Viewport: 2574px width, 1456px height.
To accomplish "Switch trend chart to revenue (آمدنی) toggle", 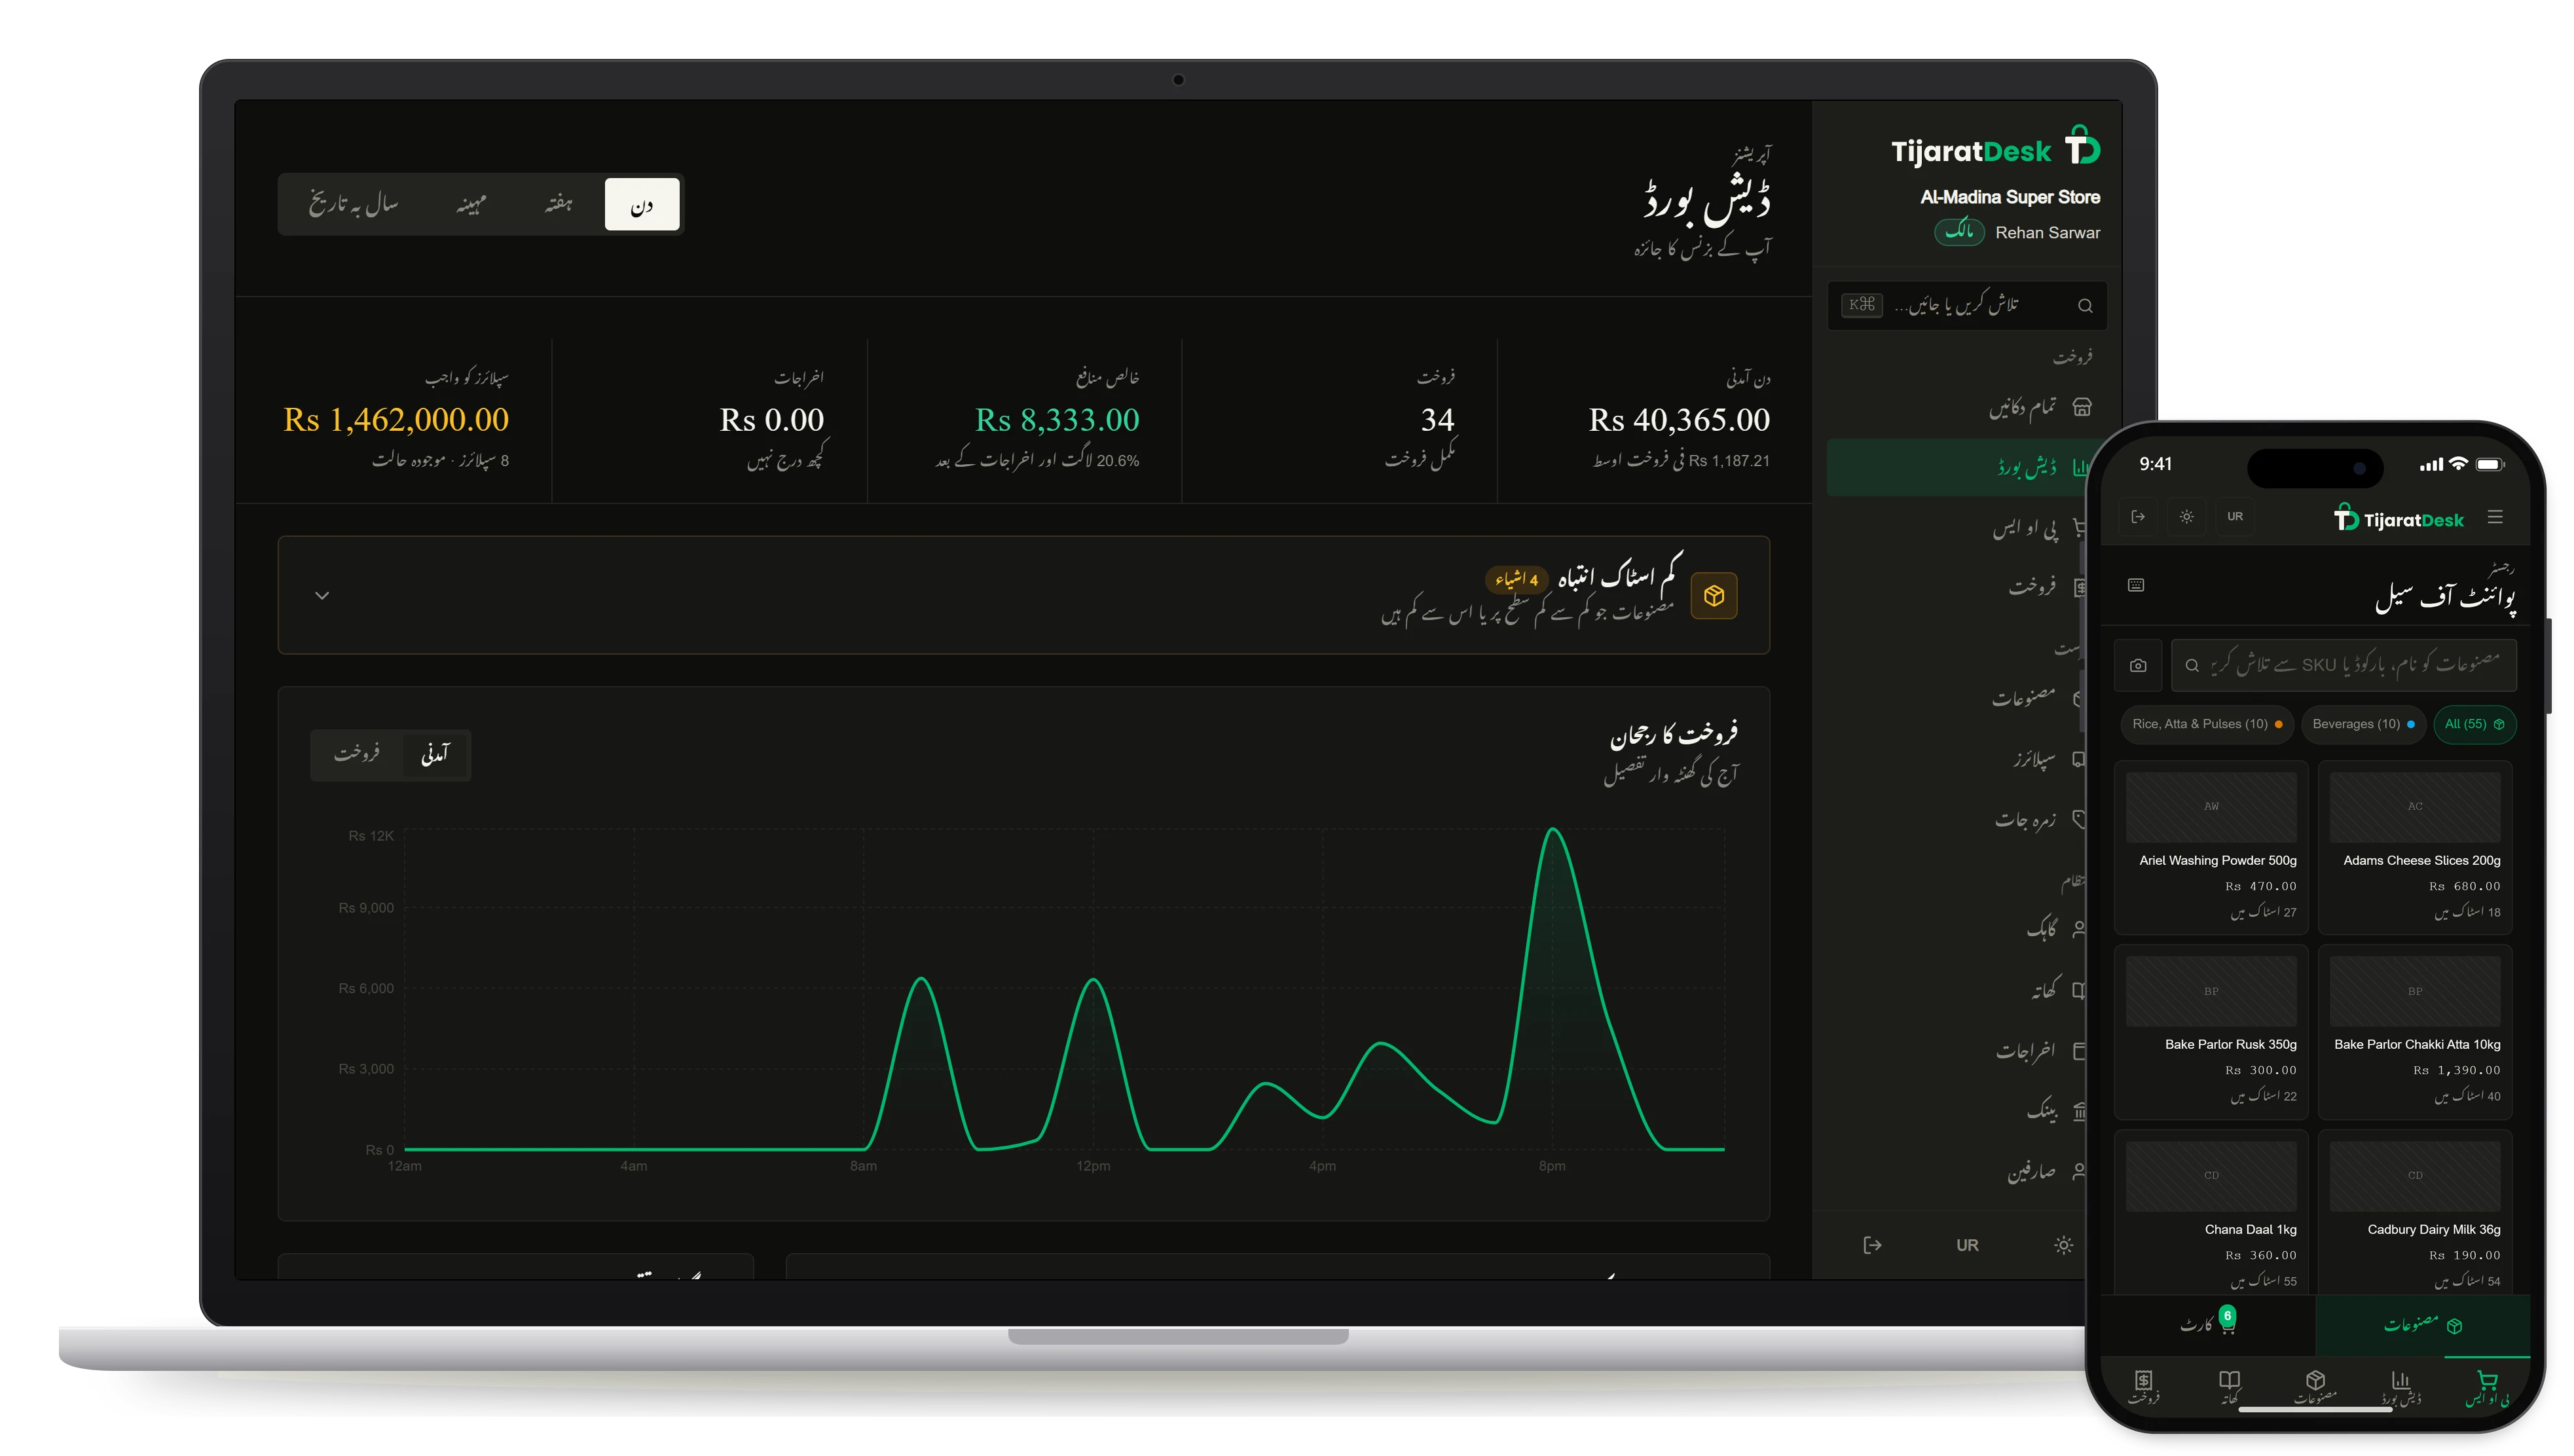I will click(435, 754).
